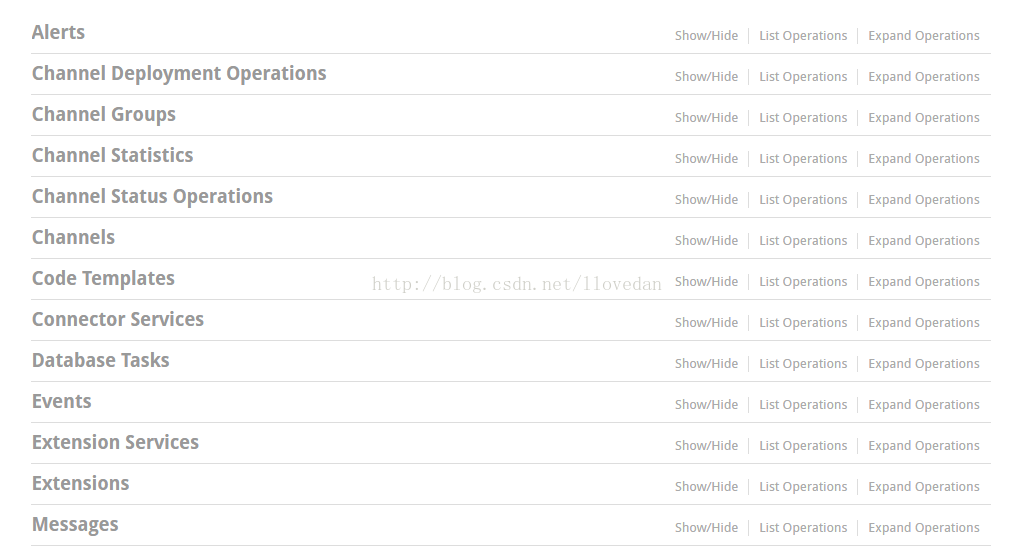Screen dimensions: 1014x547
Task: Expand Operations for Channel Status Operations
Action: [x=923, y=200]
